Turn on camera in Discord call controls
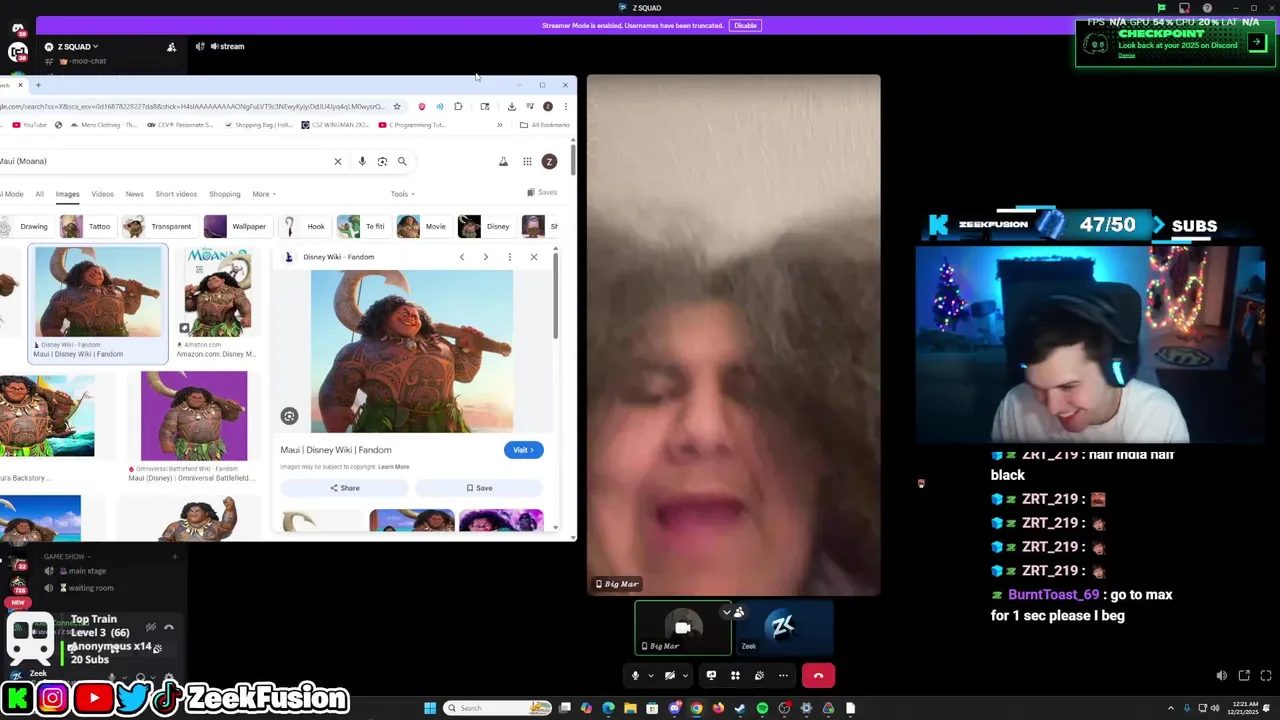Screen dimensions: 1280x720 670,676
